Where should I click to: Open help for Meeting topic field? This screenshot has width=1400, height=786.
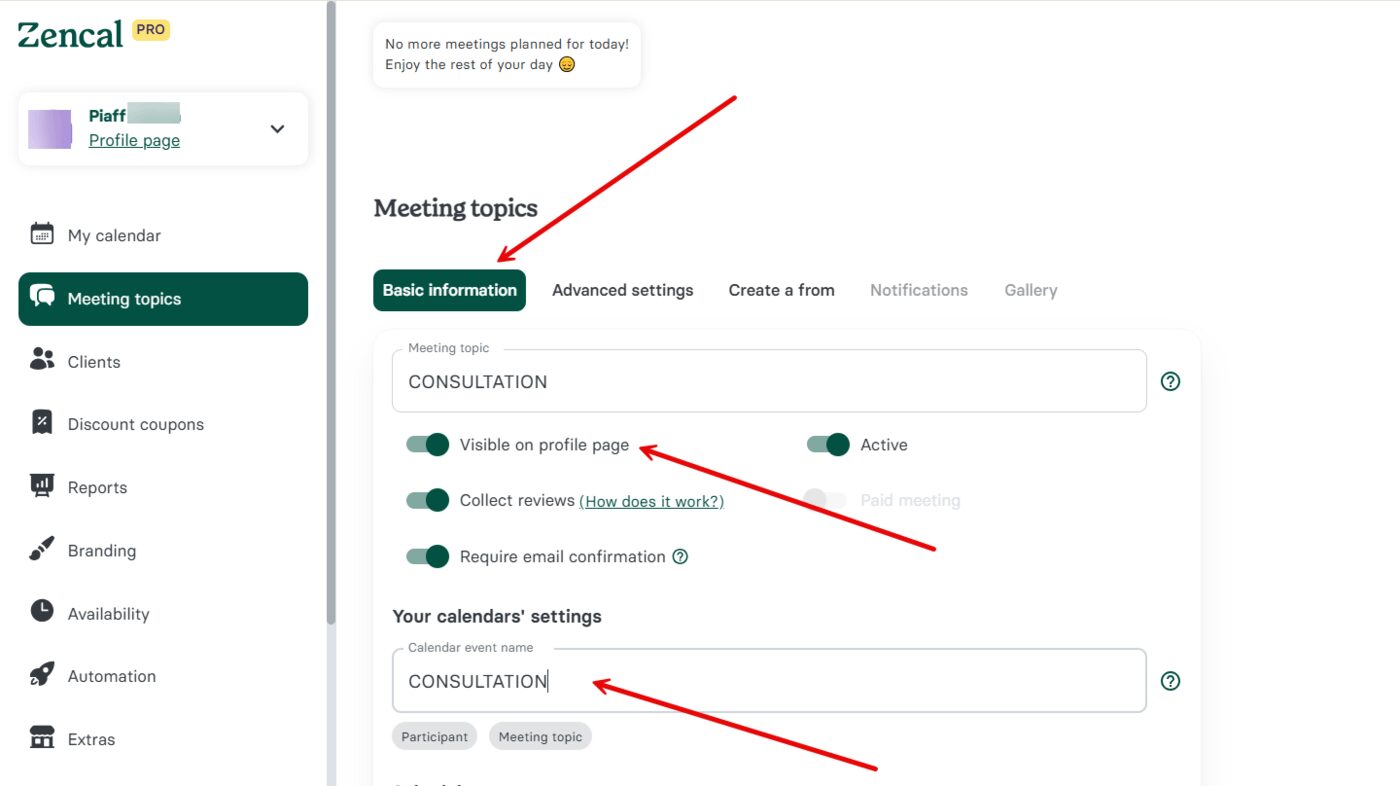click(x=1170, y=381)
